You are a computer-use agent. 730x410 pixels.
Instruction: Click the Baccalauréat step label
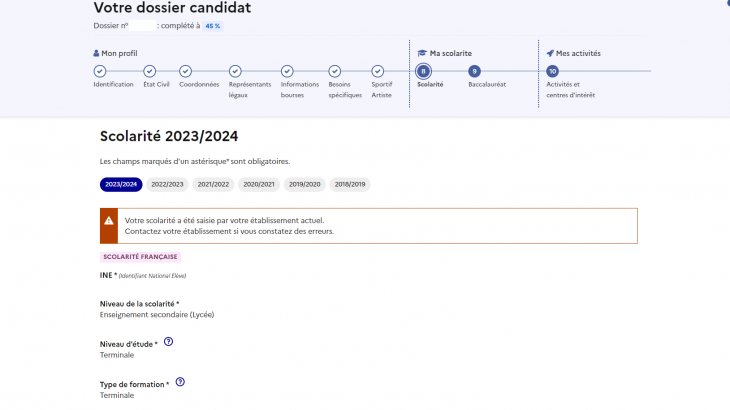(x=487, y=85)
